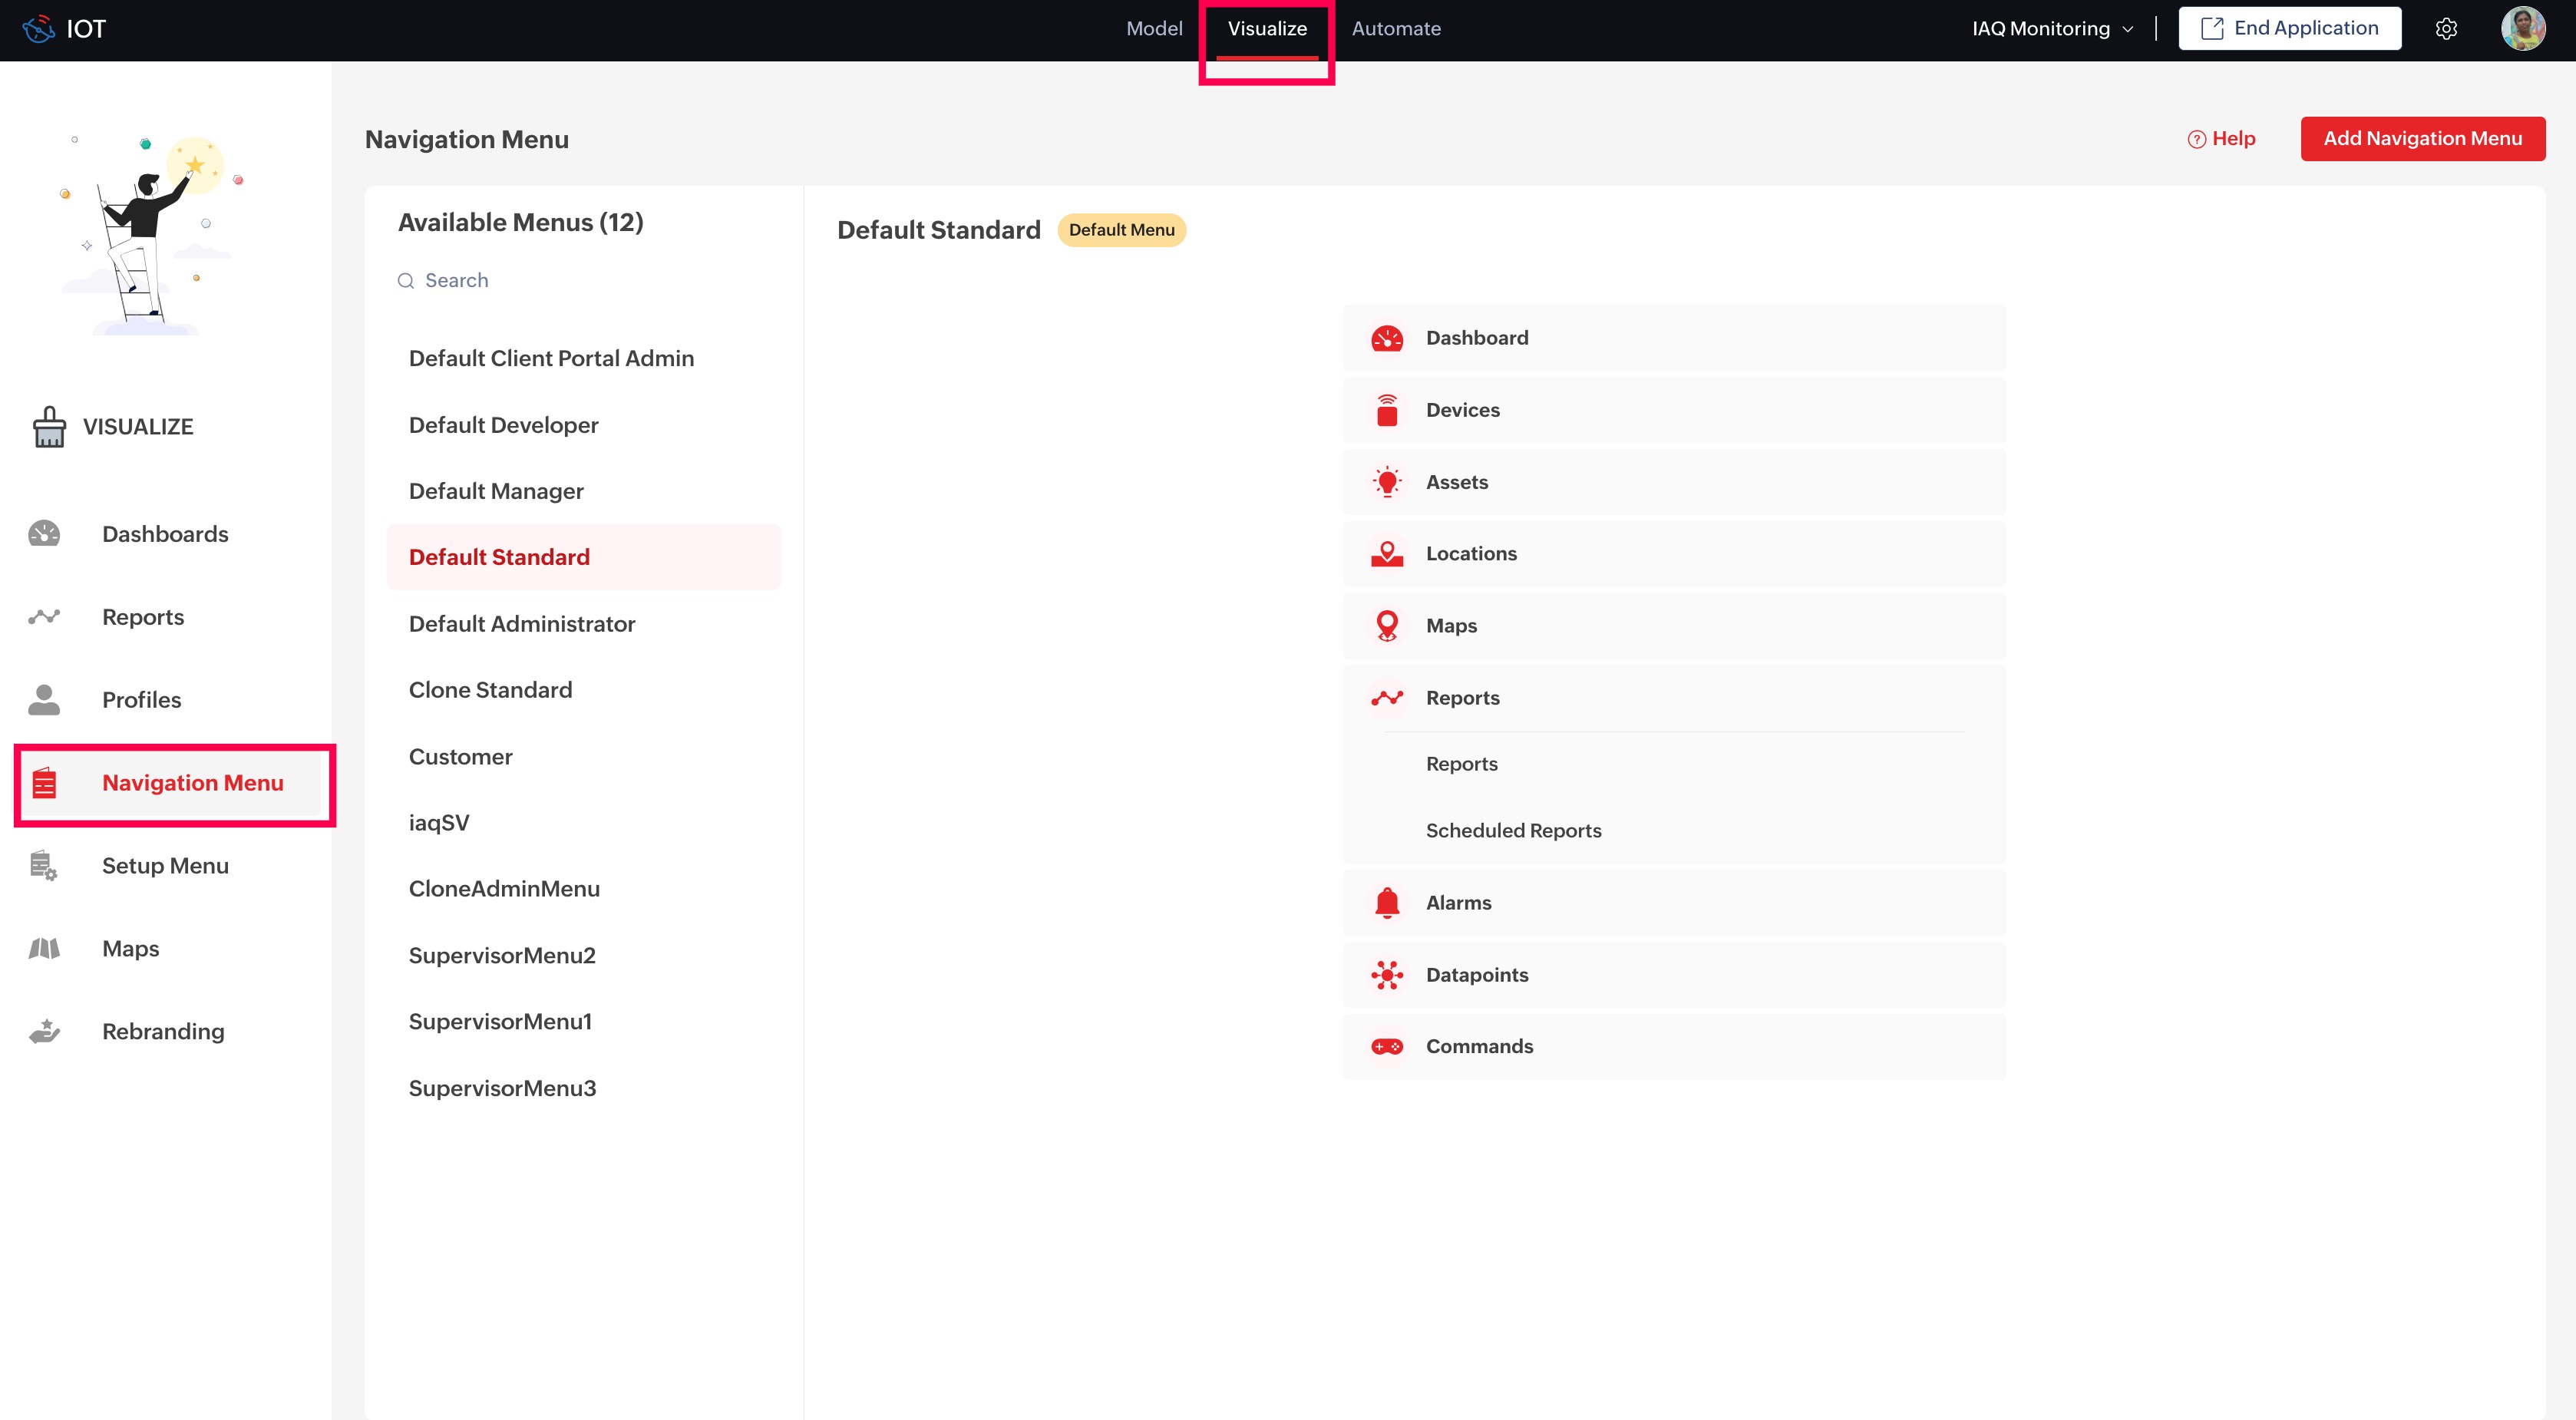The width and height of the screenshot is (2576, 1420).
Task: Click the IOT logo icon
Action: point(39,29)
